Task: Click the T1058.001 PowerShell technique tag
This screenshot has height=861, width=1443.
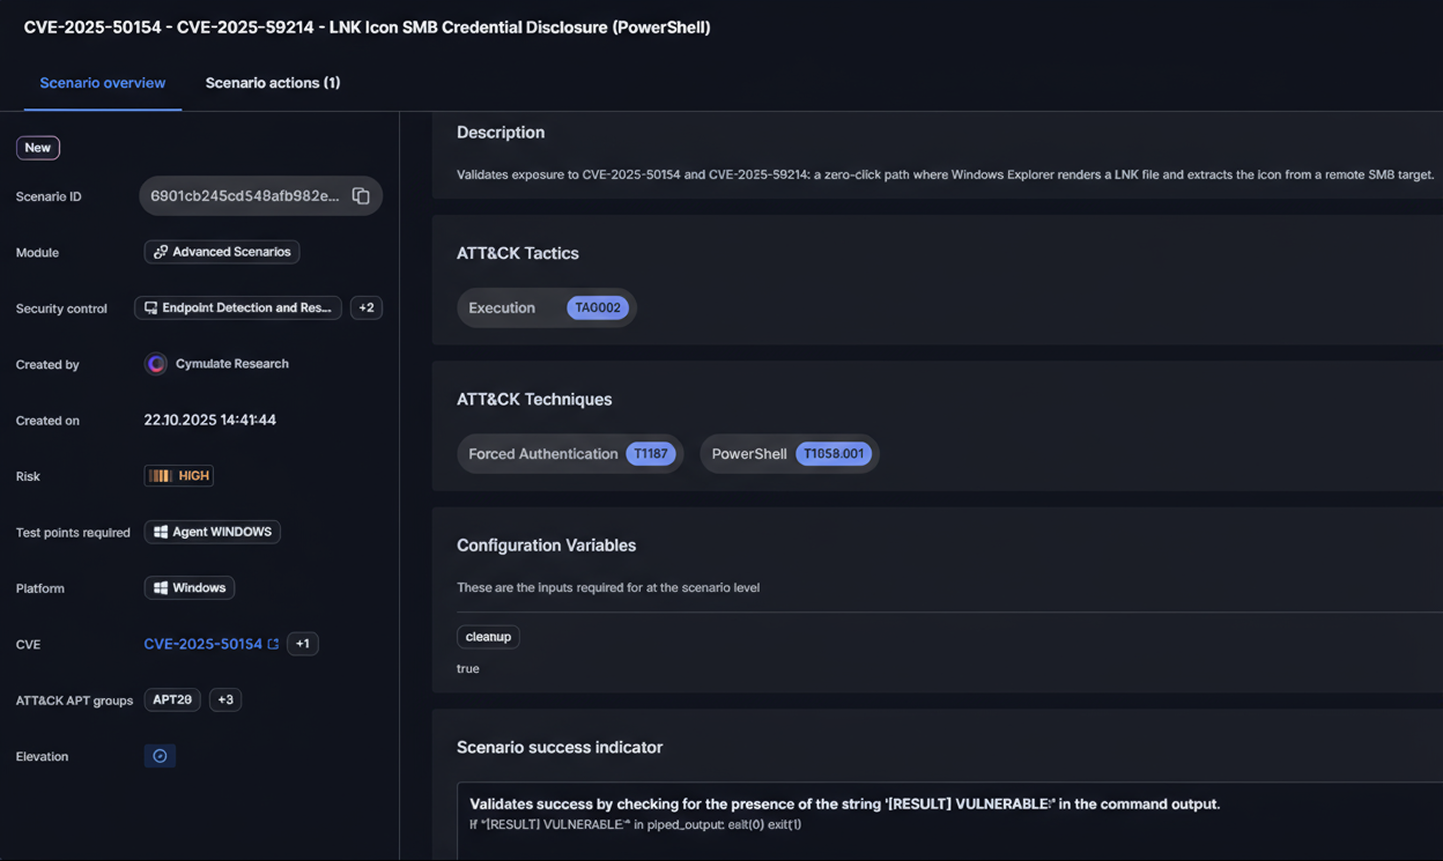Action: pyautogui.click(x=833, y=454)
